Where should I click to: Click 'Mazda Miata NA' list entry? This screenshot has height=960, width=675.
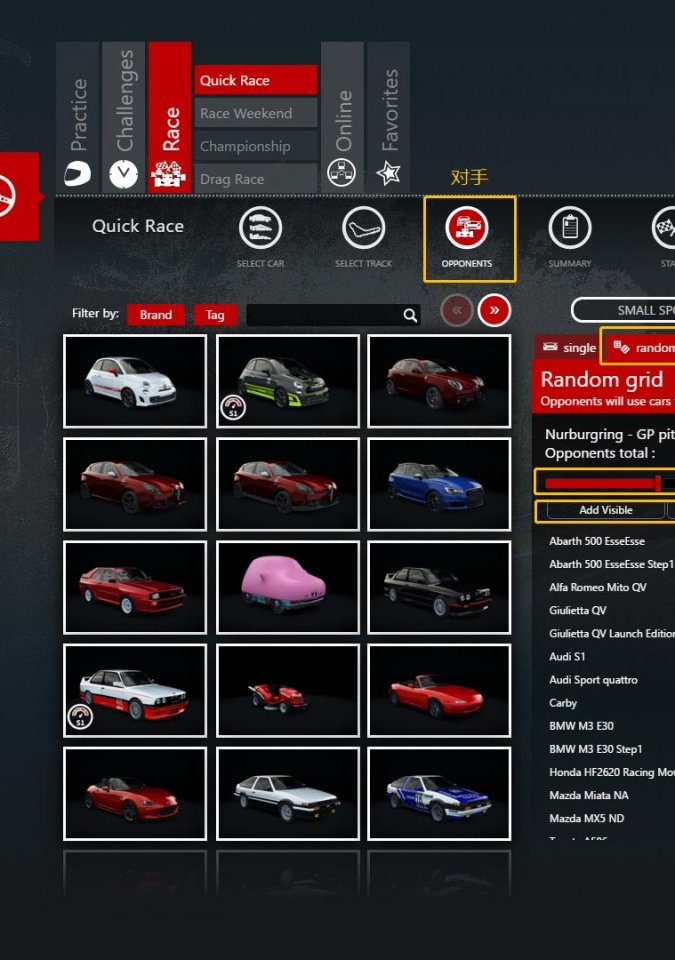[589, 795]
